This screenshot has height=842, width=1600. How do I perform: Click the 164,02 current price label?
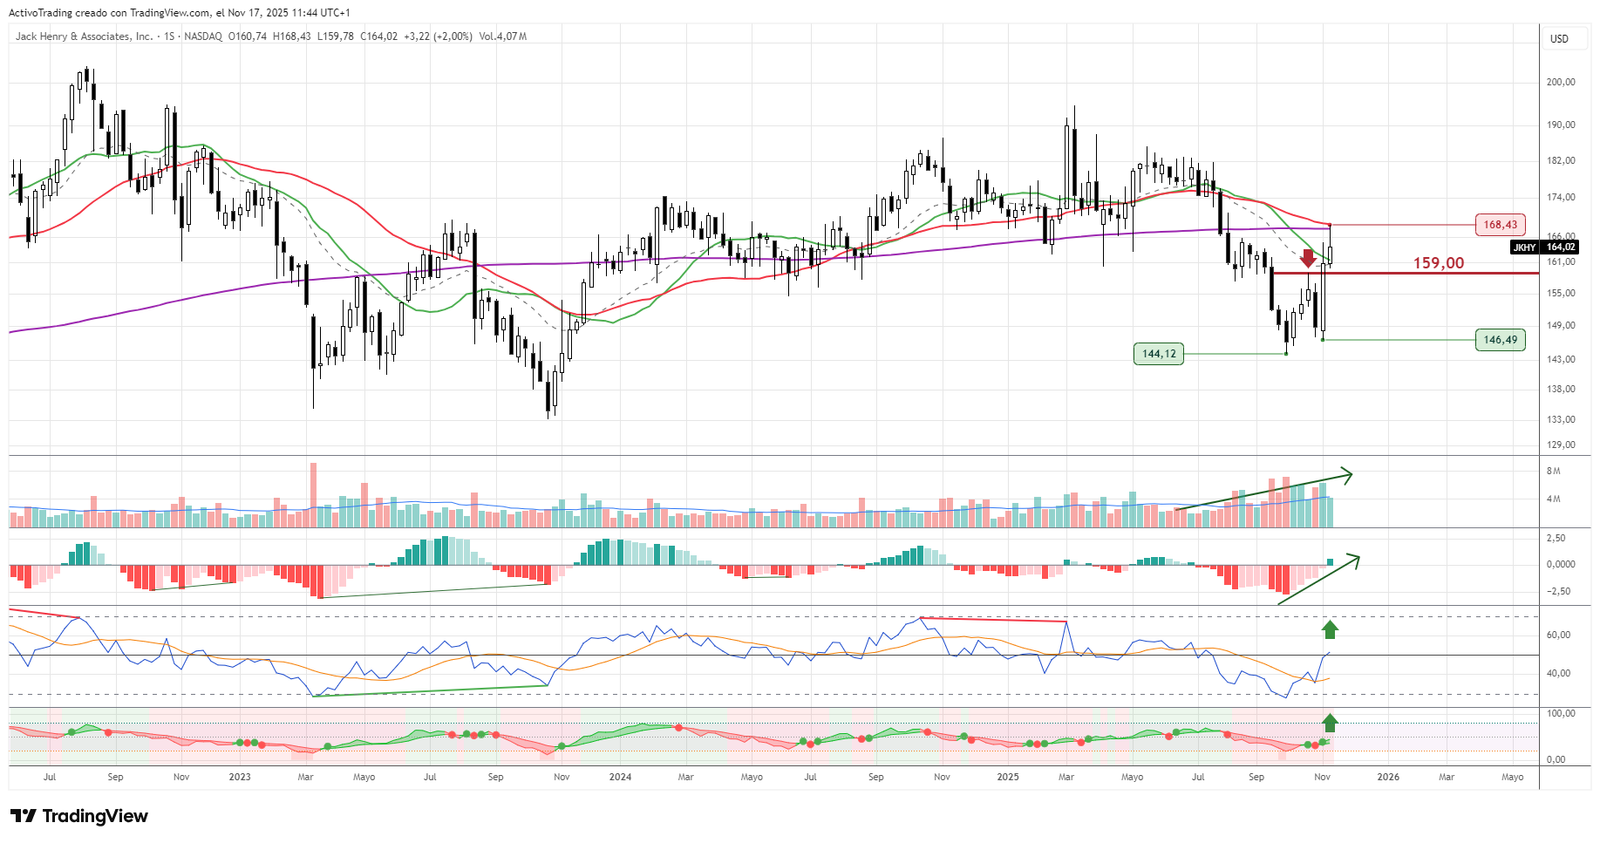click(x=1561, y=247)
